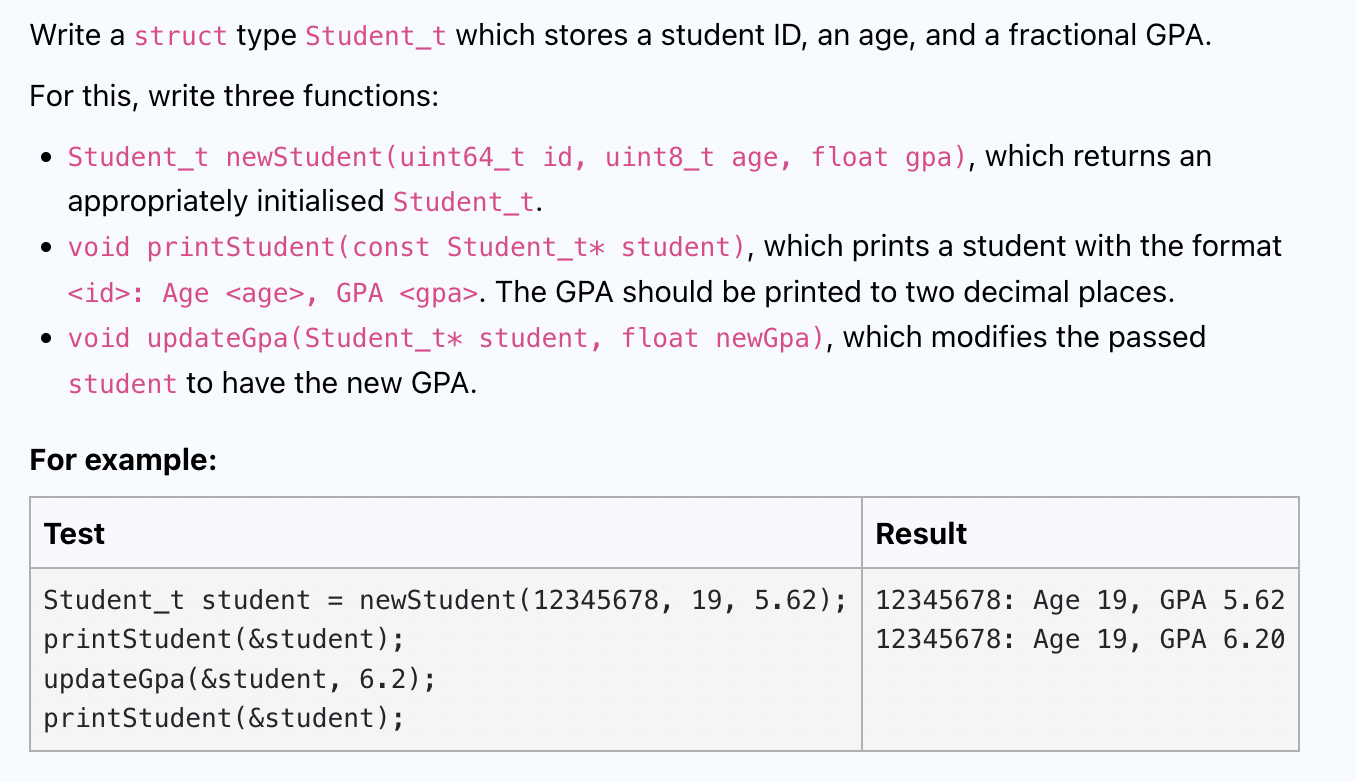This screenshot has width=1356, height=782.
Task: Click the "Result" column header
Action: [x=921, y=534]
